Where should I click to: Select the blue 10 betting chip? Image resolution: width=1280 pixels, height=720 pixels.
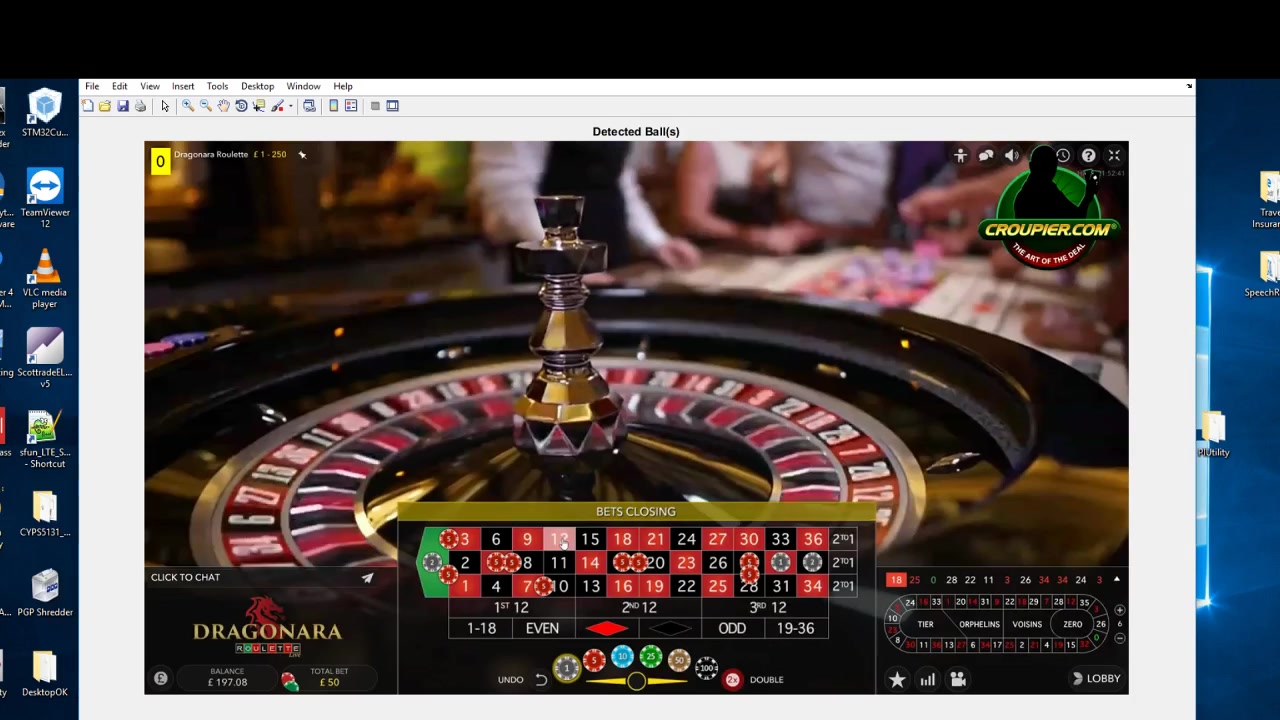(622, 657)
